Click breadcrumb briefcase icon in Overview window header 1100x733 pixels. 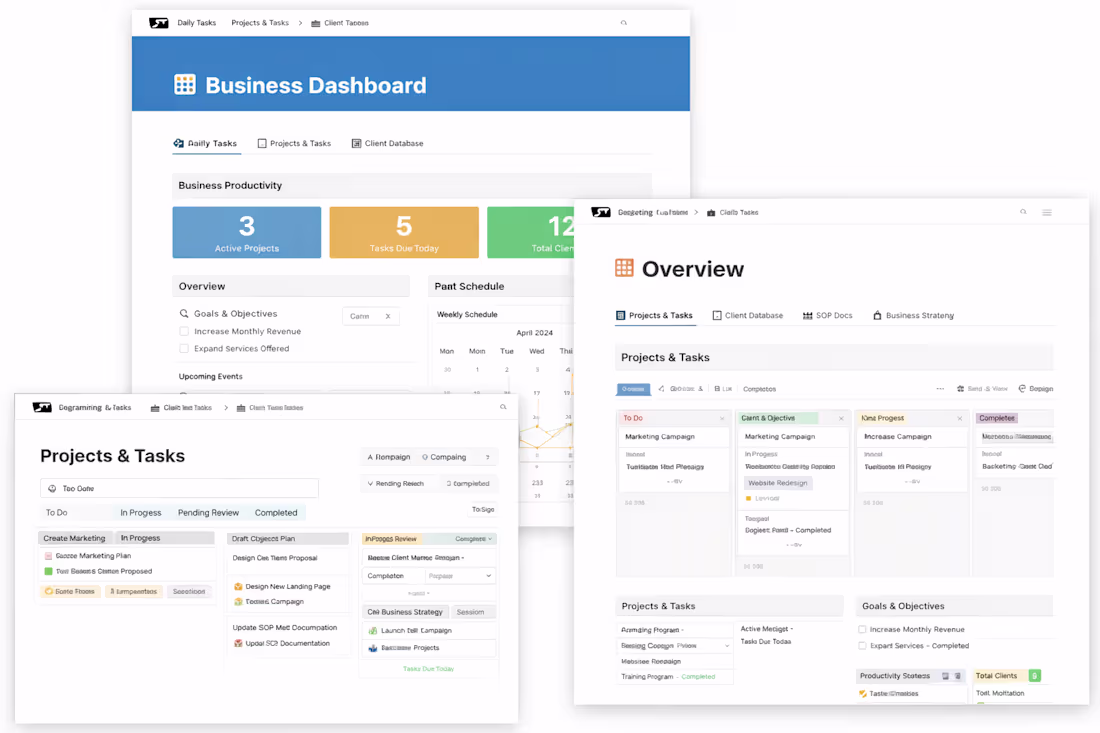(711, 213)
